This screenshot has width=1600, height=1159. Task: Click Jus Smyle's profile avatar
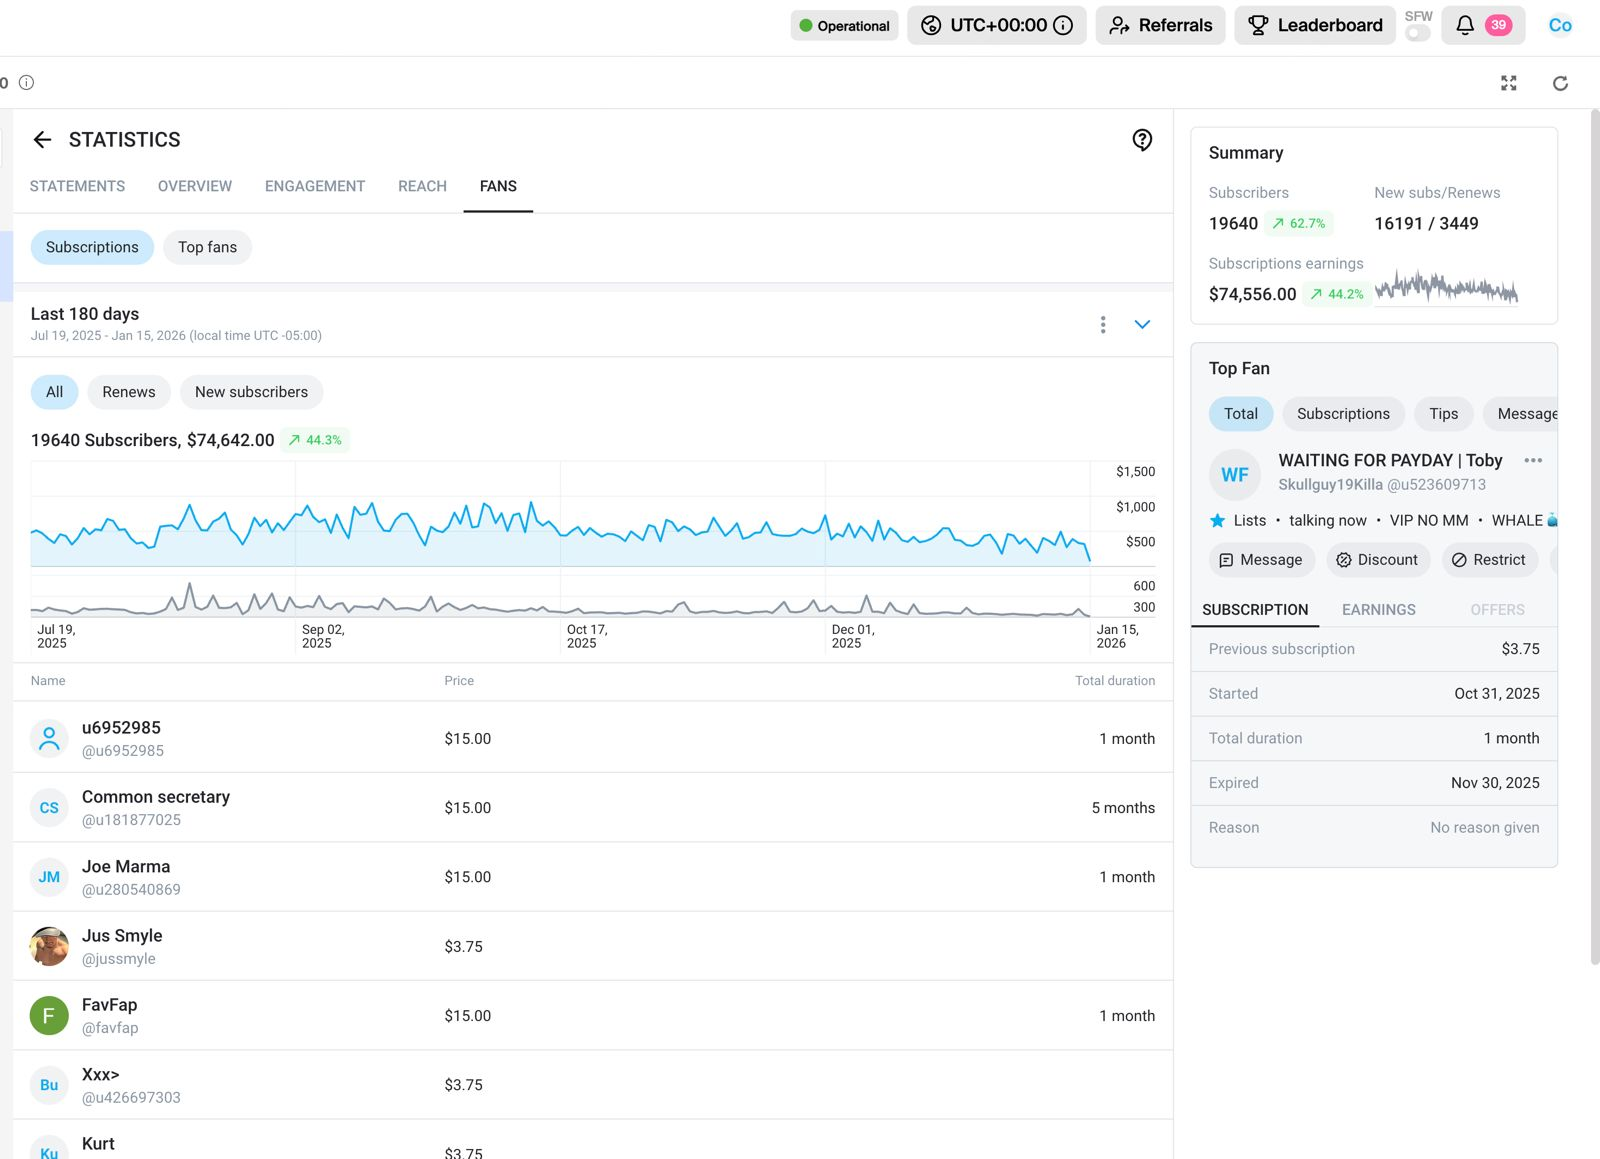tap(48, 945)
